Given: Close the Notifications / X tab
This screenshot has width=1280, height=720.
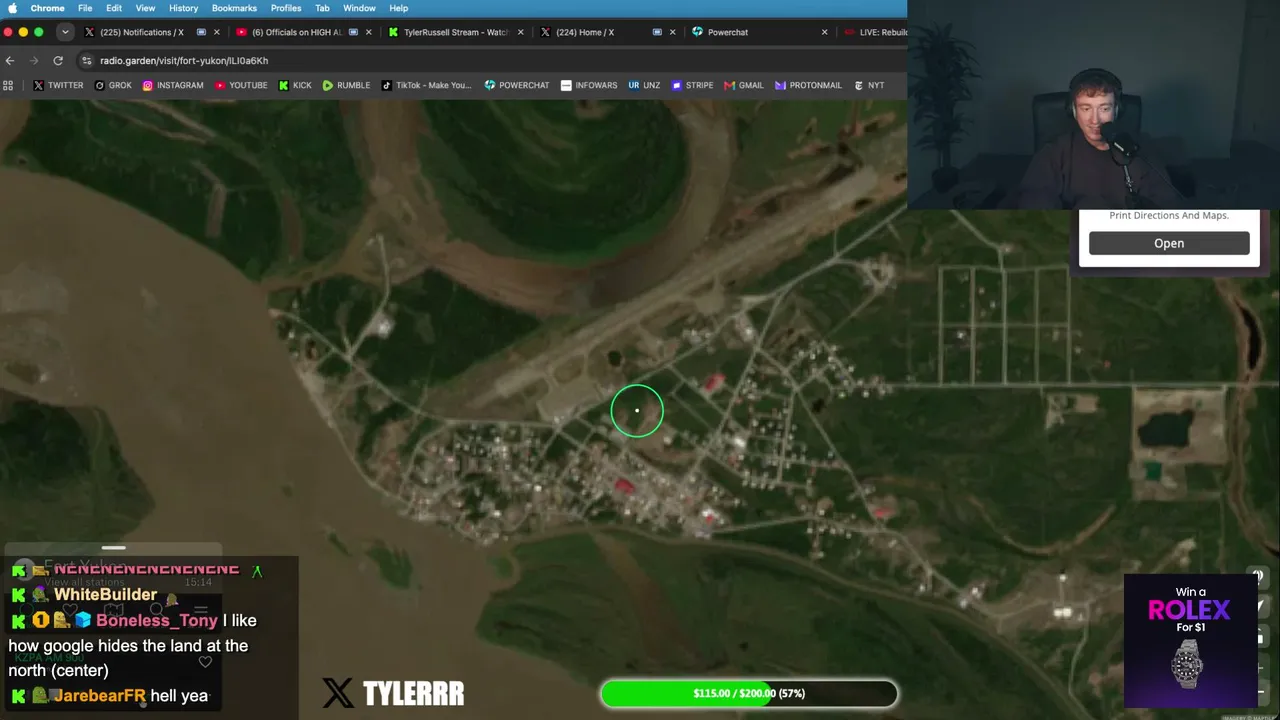Looking at the screenshot, I should click(x=216, y=32).
